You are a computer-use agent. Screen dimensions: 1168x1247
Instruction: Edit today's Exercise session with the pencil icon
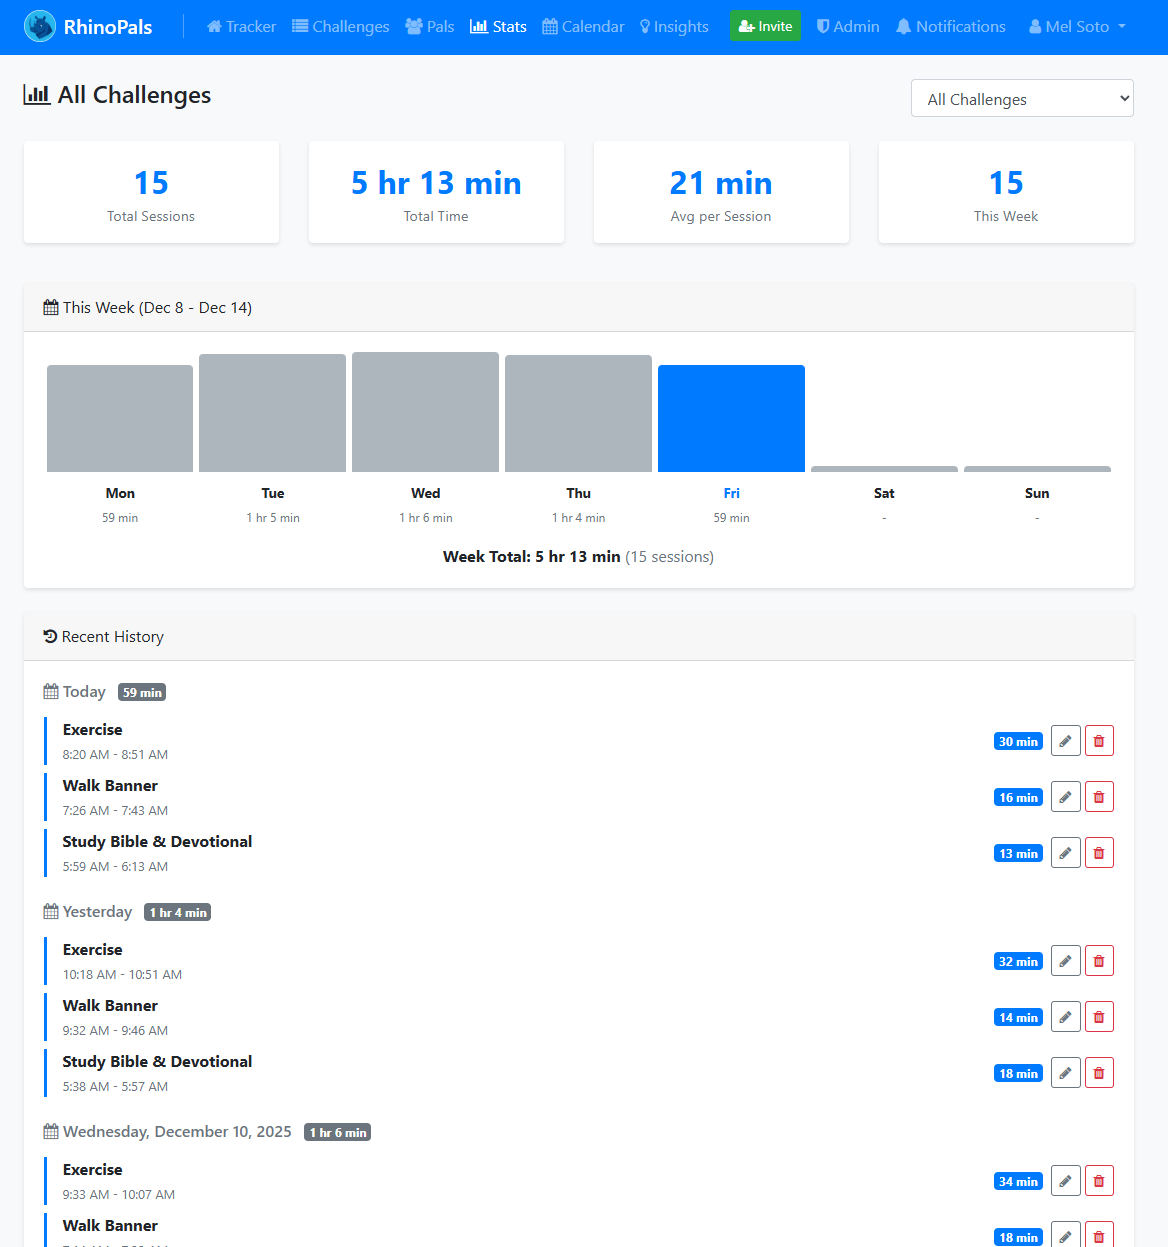click(x=1065, y=741)
